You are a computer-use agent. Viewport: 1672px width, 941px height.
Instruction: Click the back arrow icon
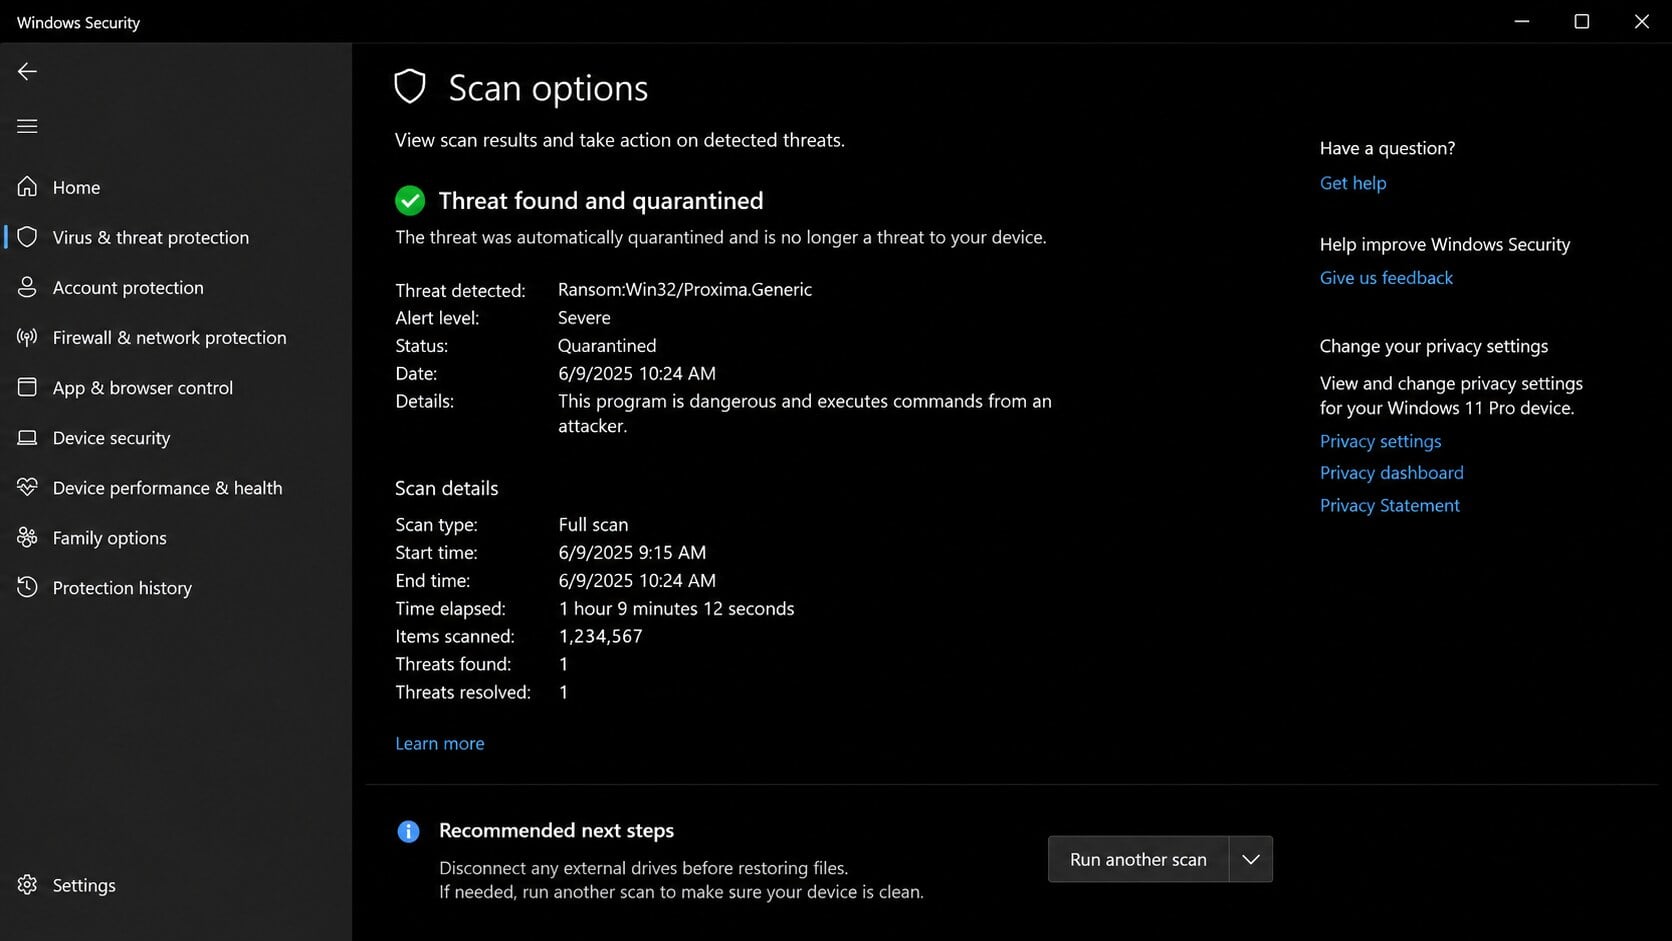27,71
